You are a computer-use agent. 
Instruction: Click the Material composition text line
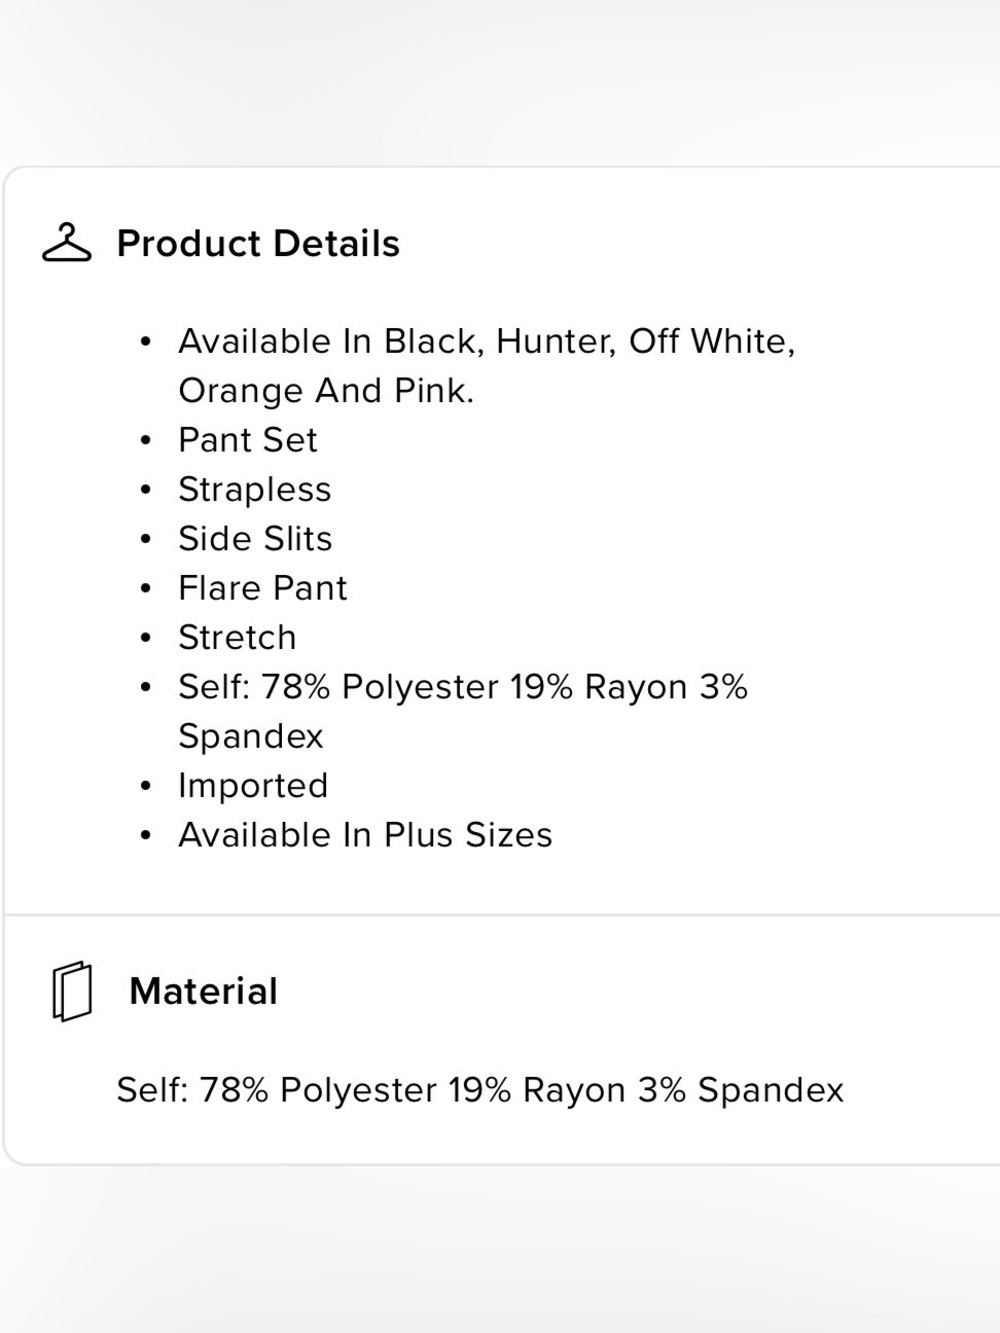coord(480,1089)
